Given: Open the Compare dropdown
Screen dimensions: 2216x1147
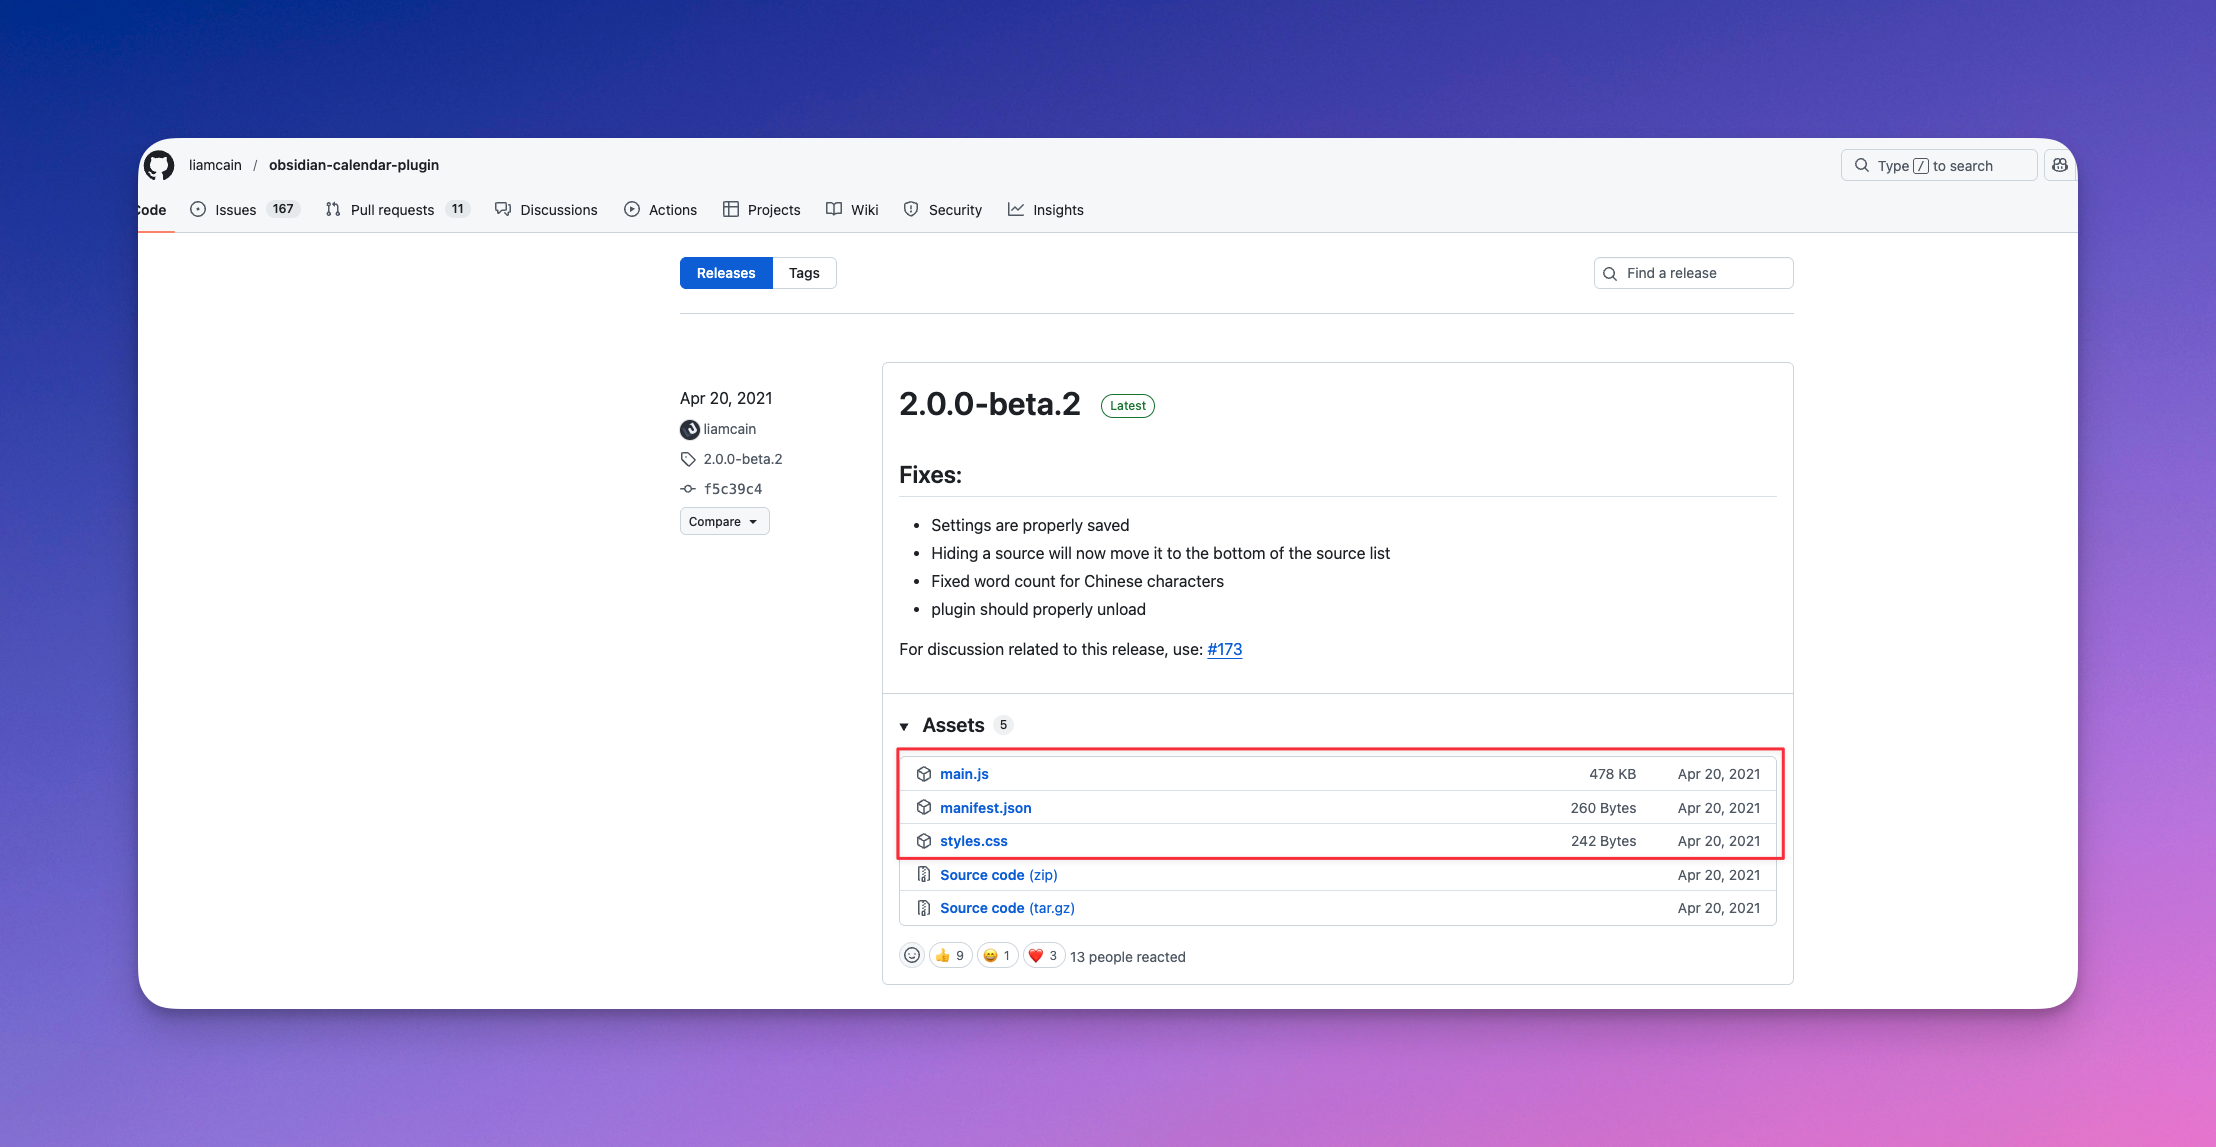Looking at the screenshot, I should coord(724,522).
